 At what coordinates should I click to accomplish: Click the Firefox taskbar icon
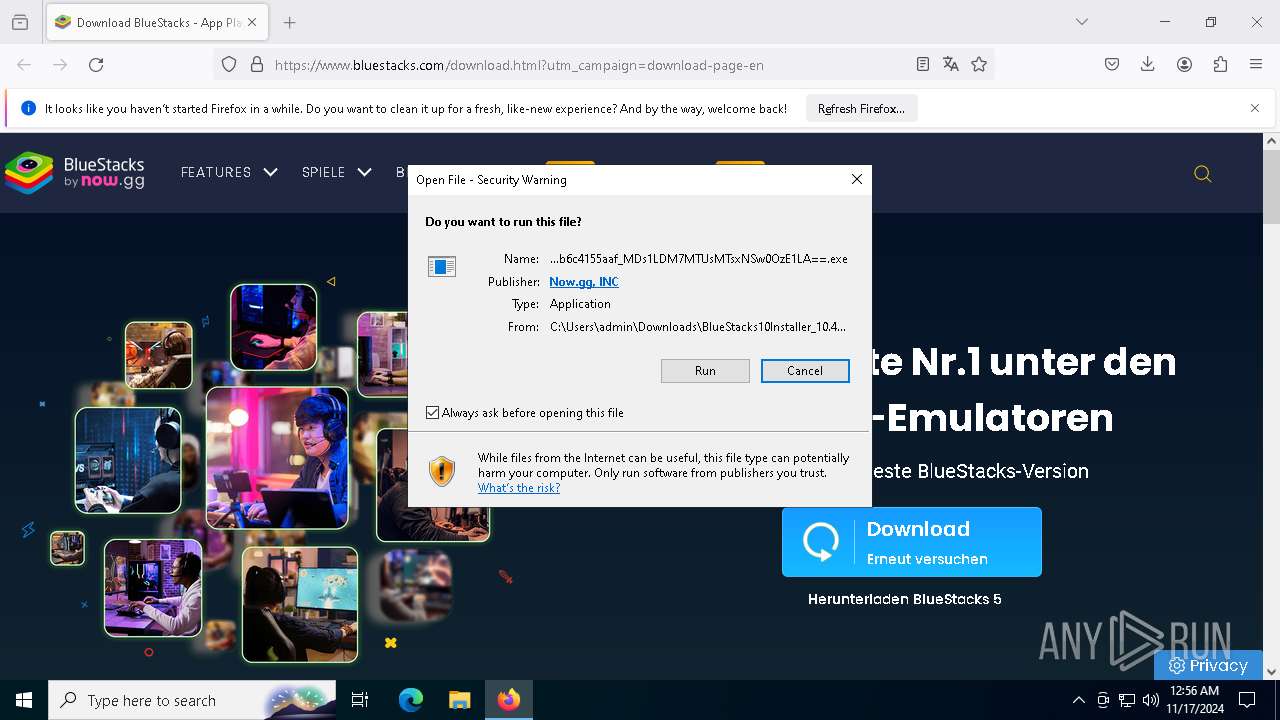click(x=509, y=700)
